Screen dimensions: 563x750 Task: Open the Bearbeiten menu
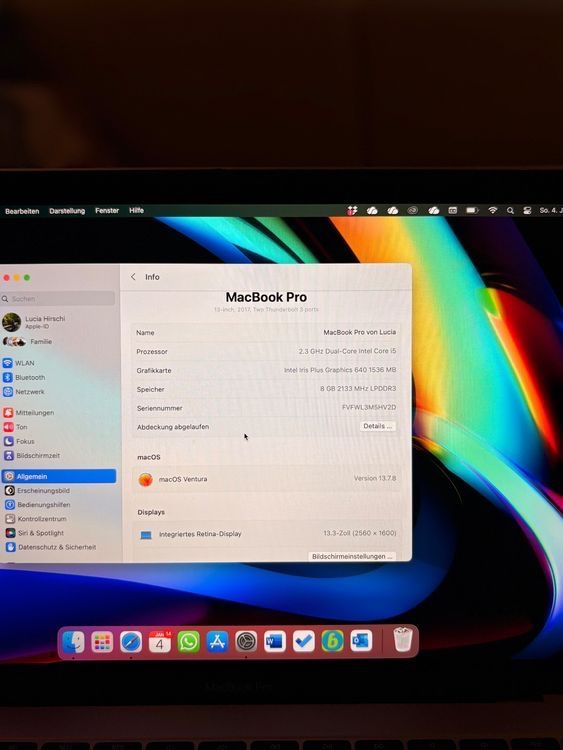pyautogui.click(x=22, y=211)
